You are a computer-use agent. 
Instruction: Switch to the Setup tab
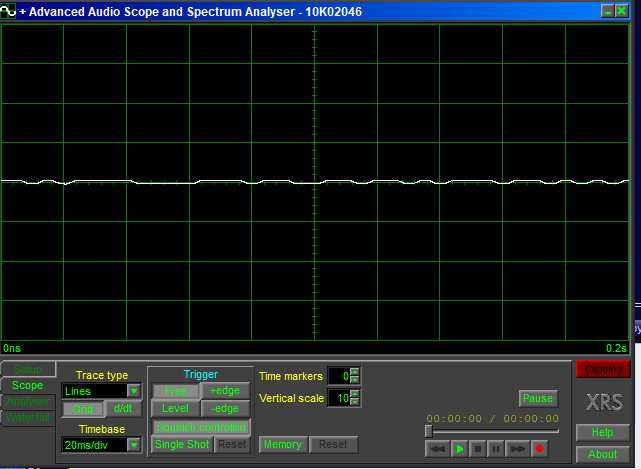click(x=28, y=369)
